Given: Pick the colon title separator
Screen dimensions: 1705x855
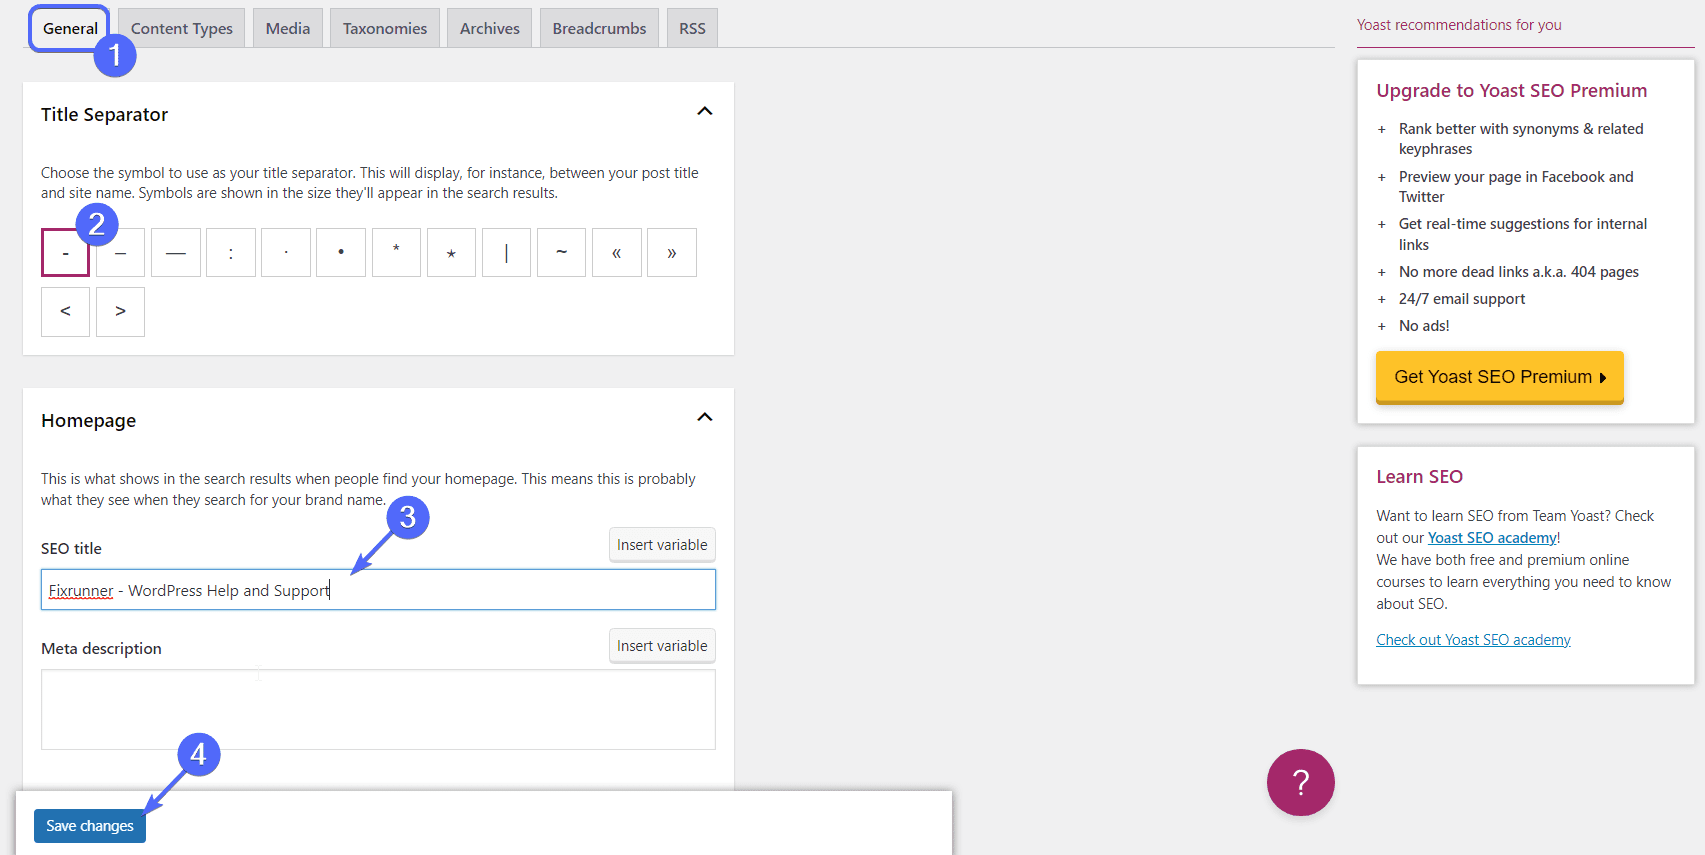Looking at the screenshot, I should point(231,253).
